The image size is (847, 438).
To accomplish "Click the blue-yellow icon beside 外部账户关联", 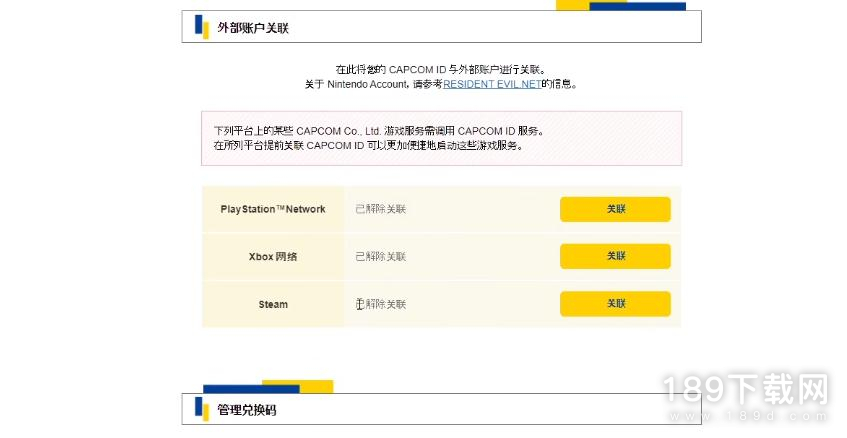I will (x=201, y=27).
